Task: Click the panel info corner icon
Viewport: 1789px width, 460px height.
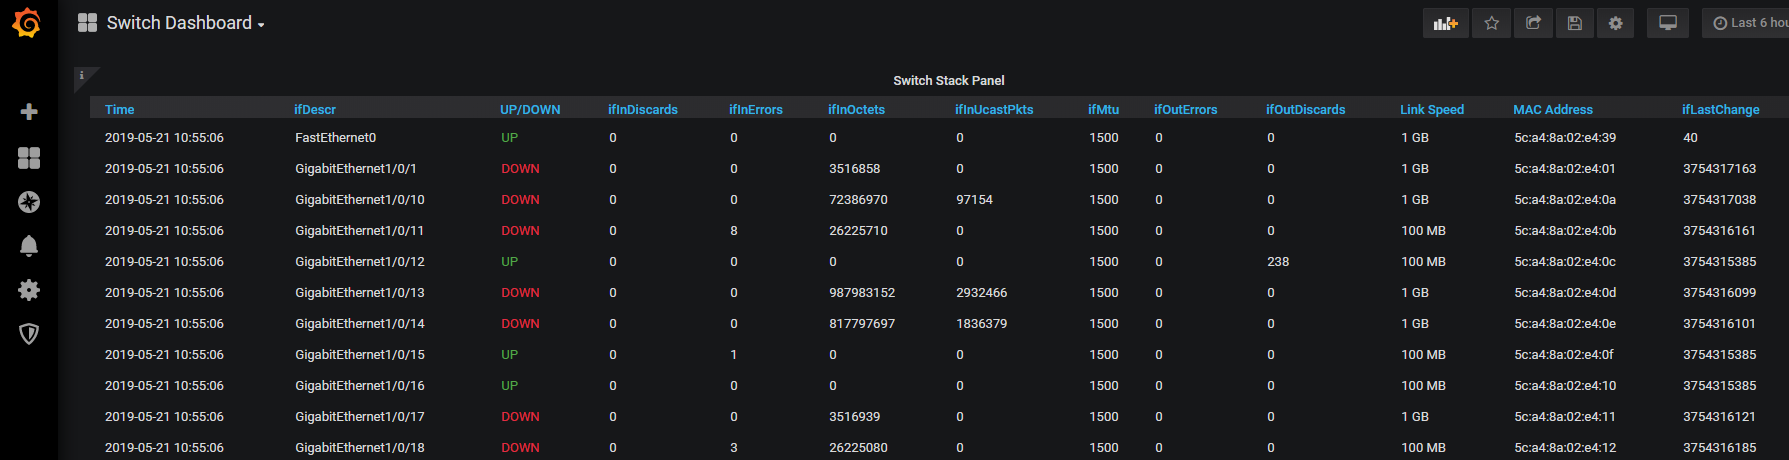Action: [82, 75]
